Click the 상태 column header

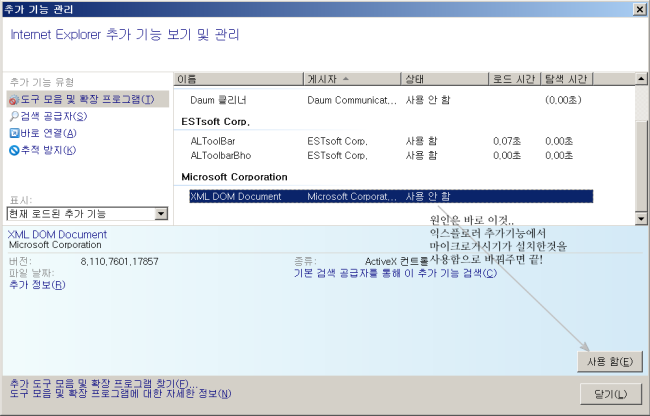point(443,78)
